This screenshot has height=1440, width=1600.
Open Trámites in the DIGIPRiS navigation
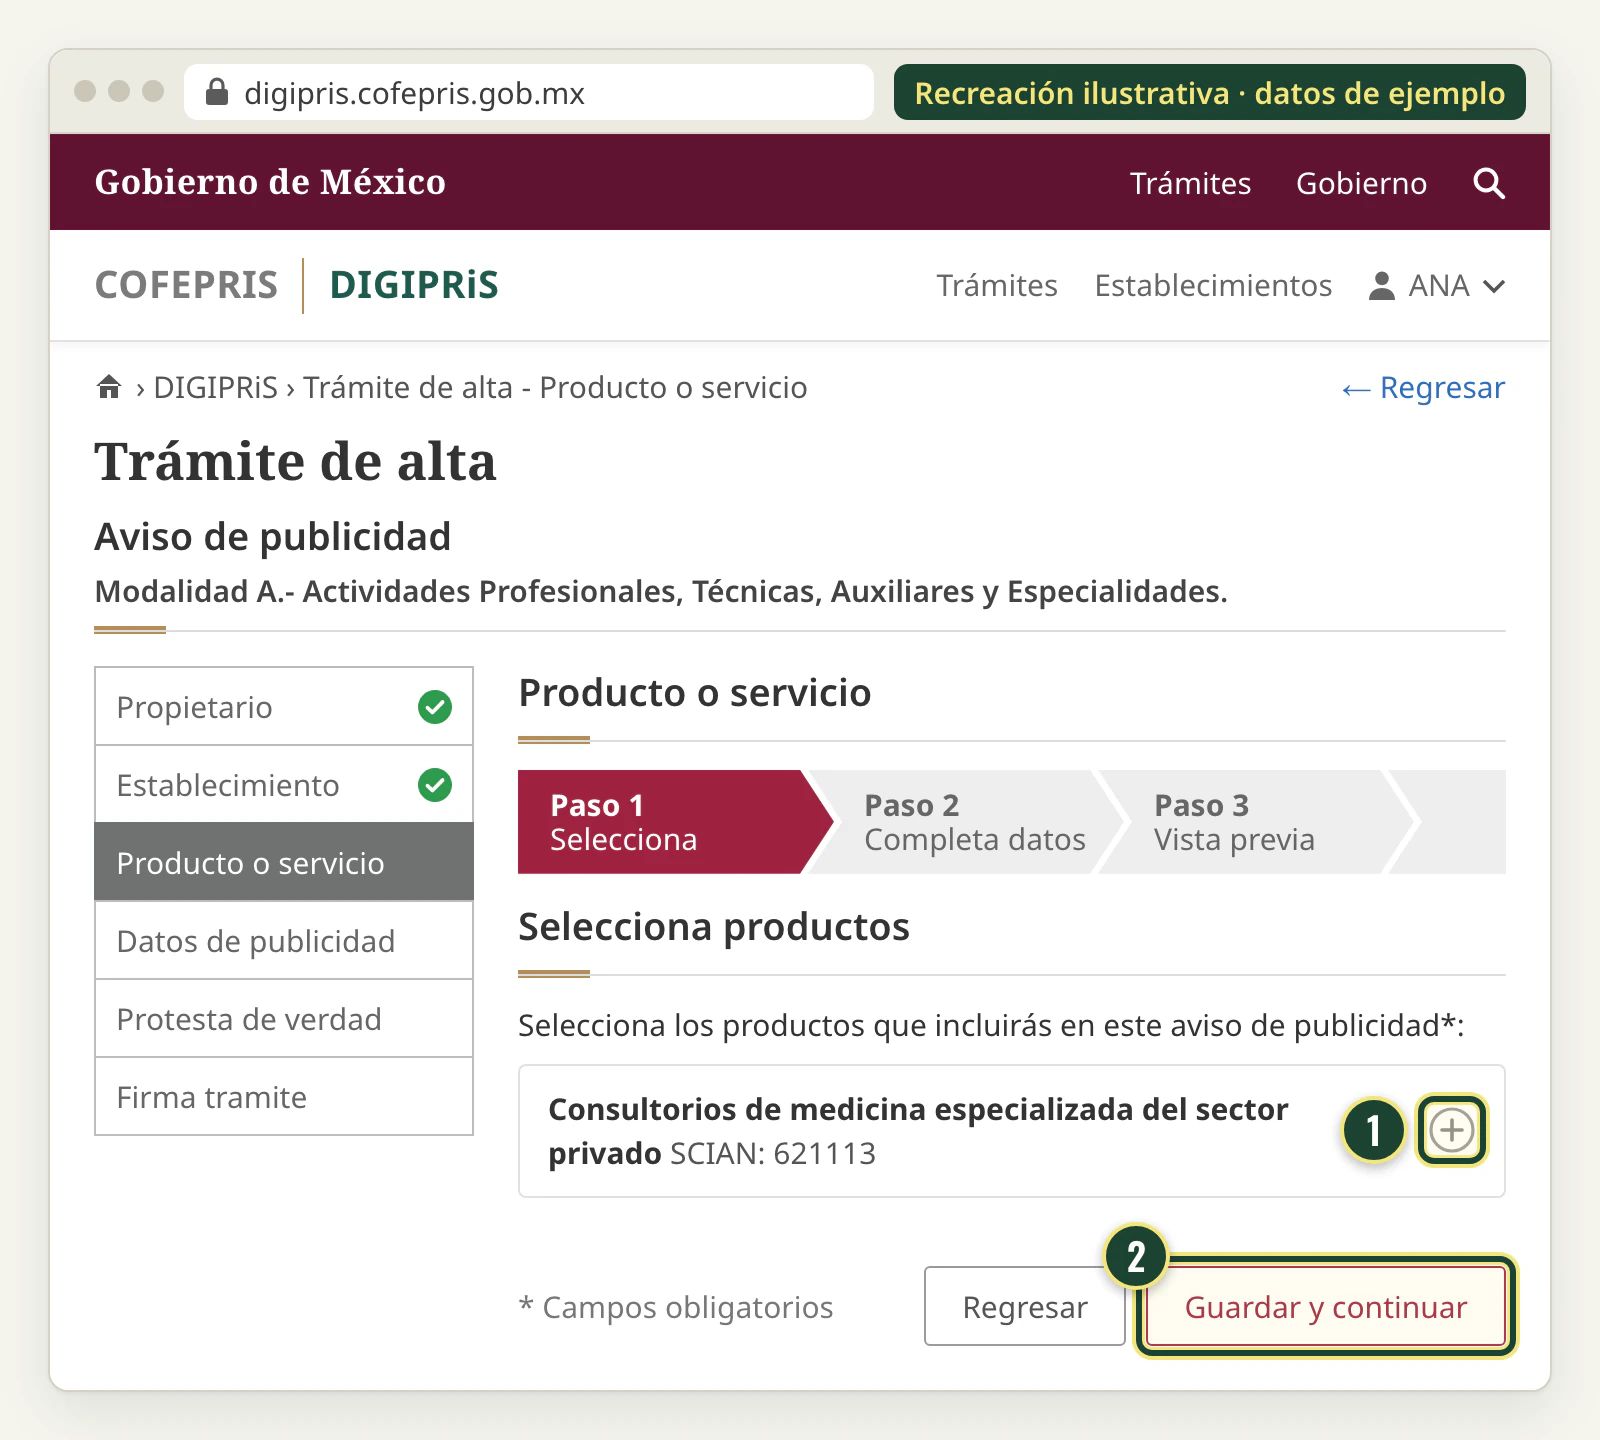point(997,286)
